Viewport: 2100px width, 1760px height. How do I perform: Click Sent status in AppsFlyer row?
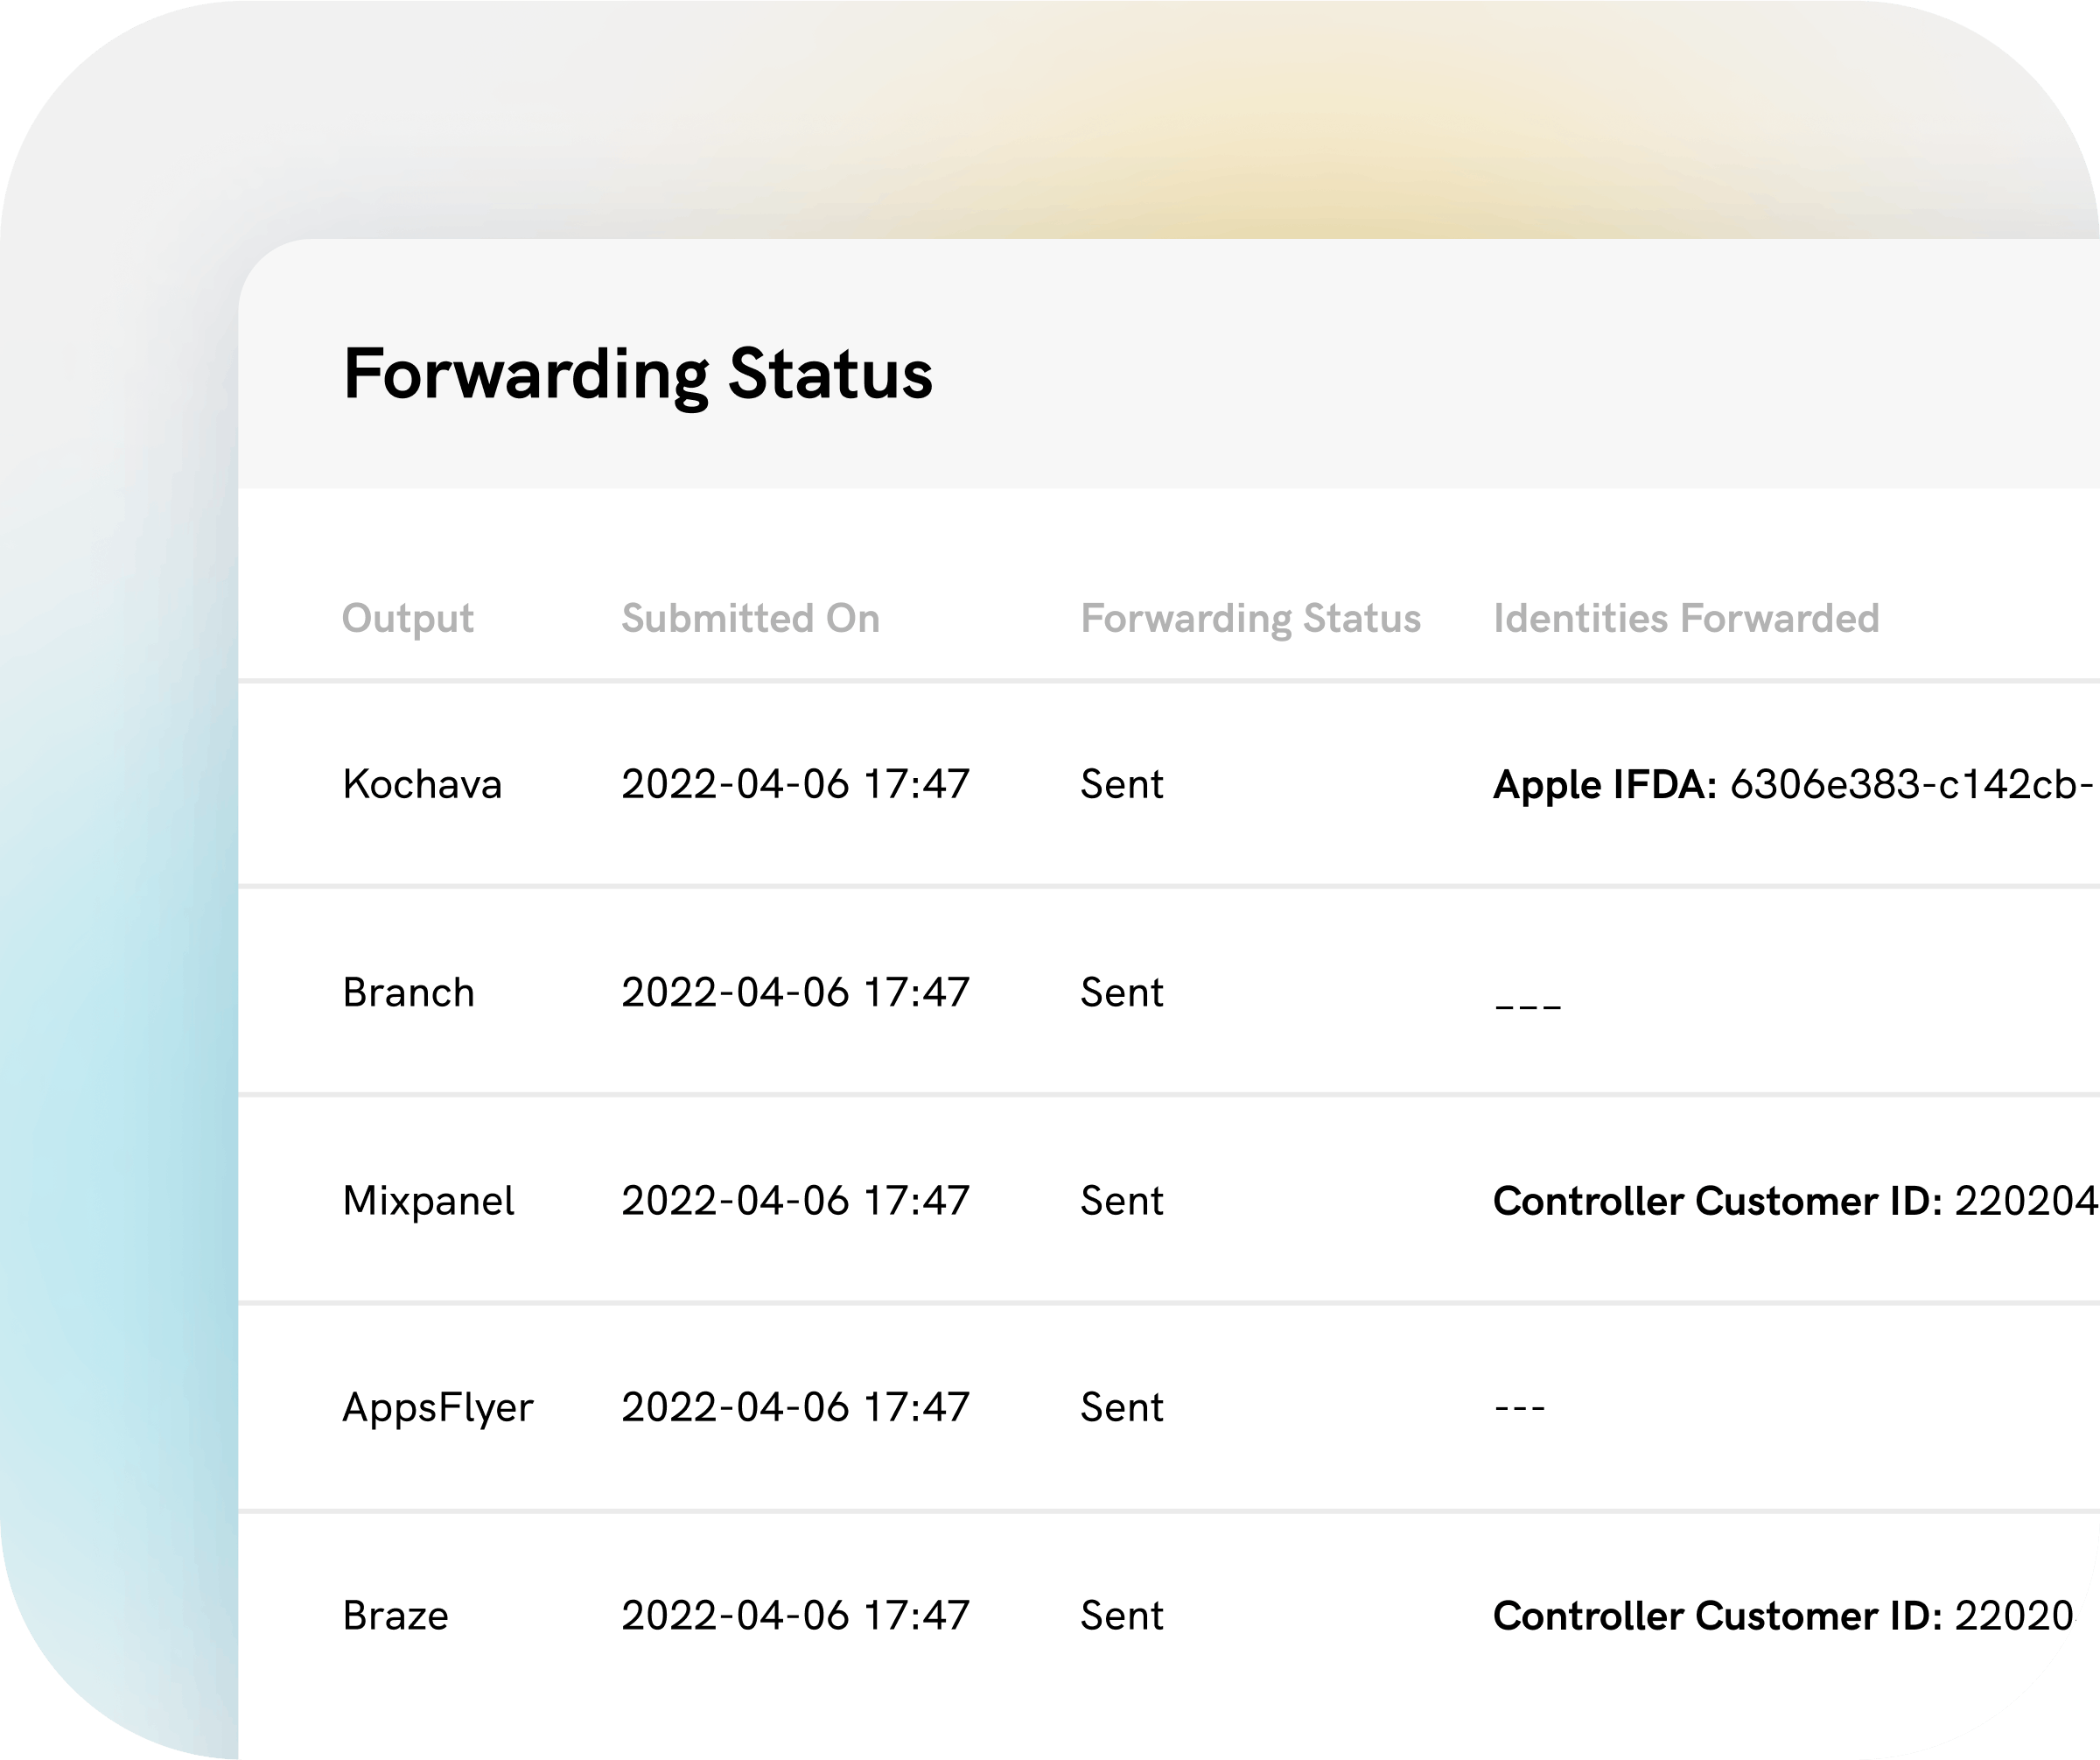(1122, 1408)
